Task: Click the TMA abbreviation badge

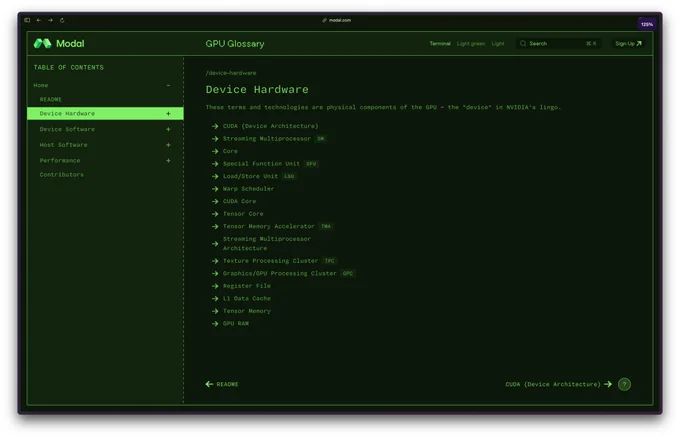Action: click(326, 227)
